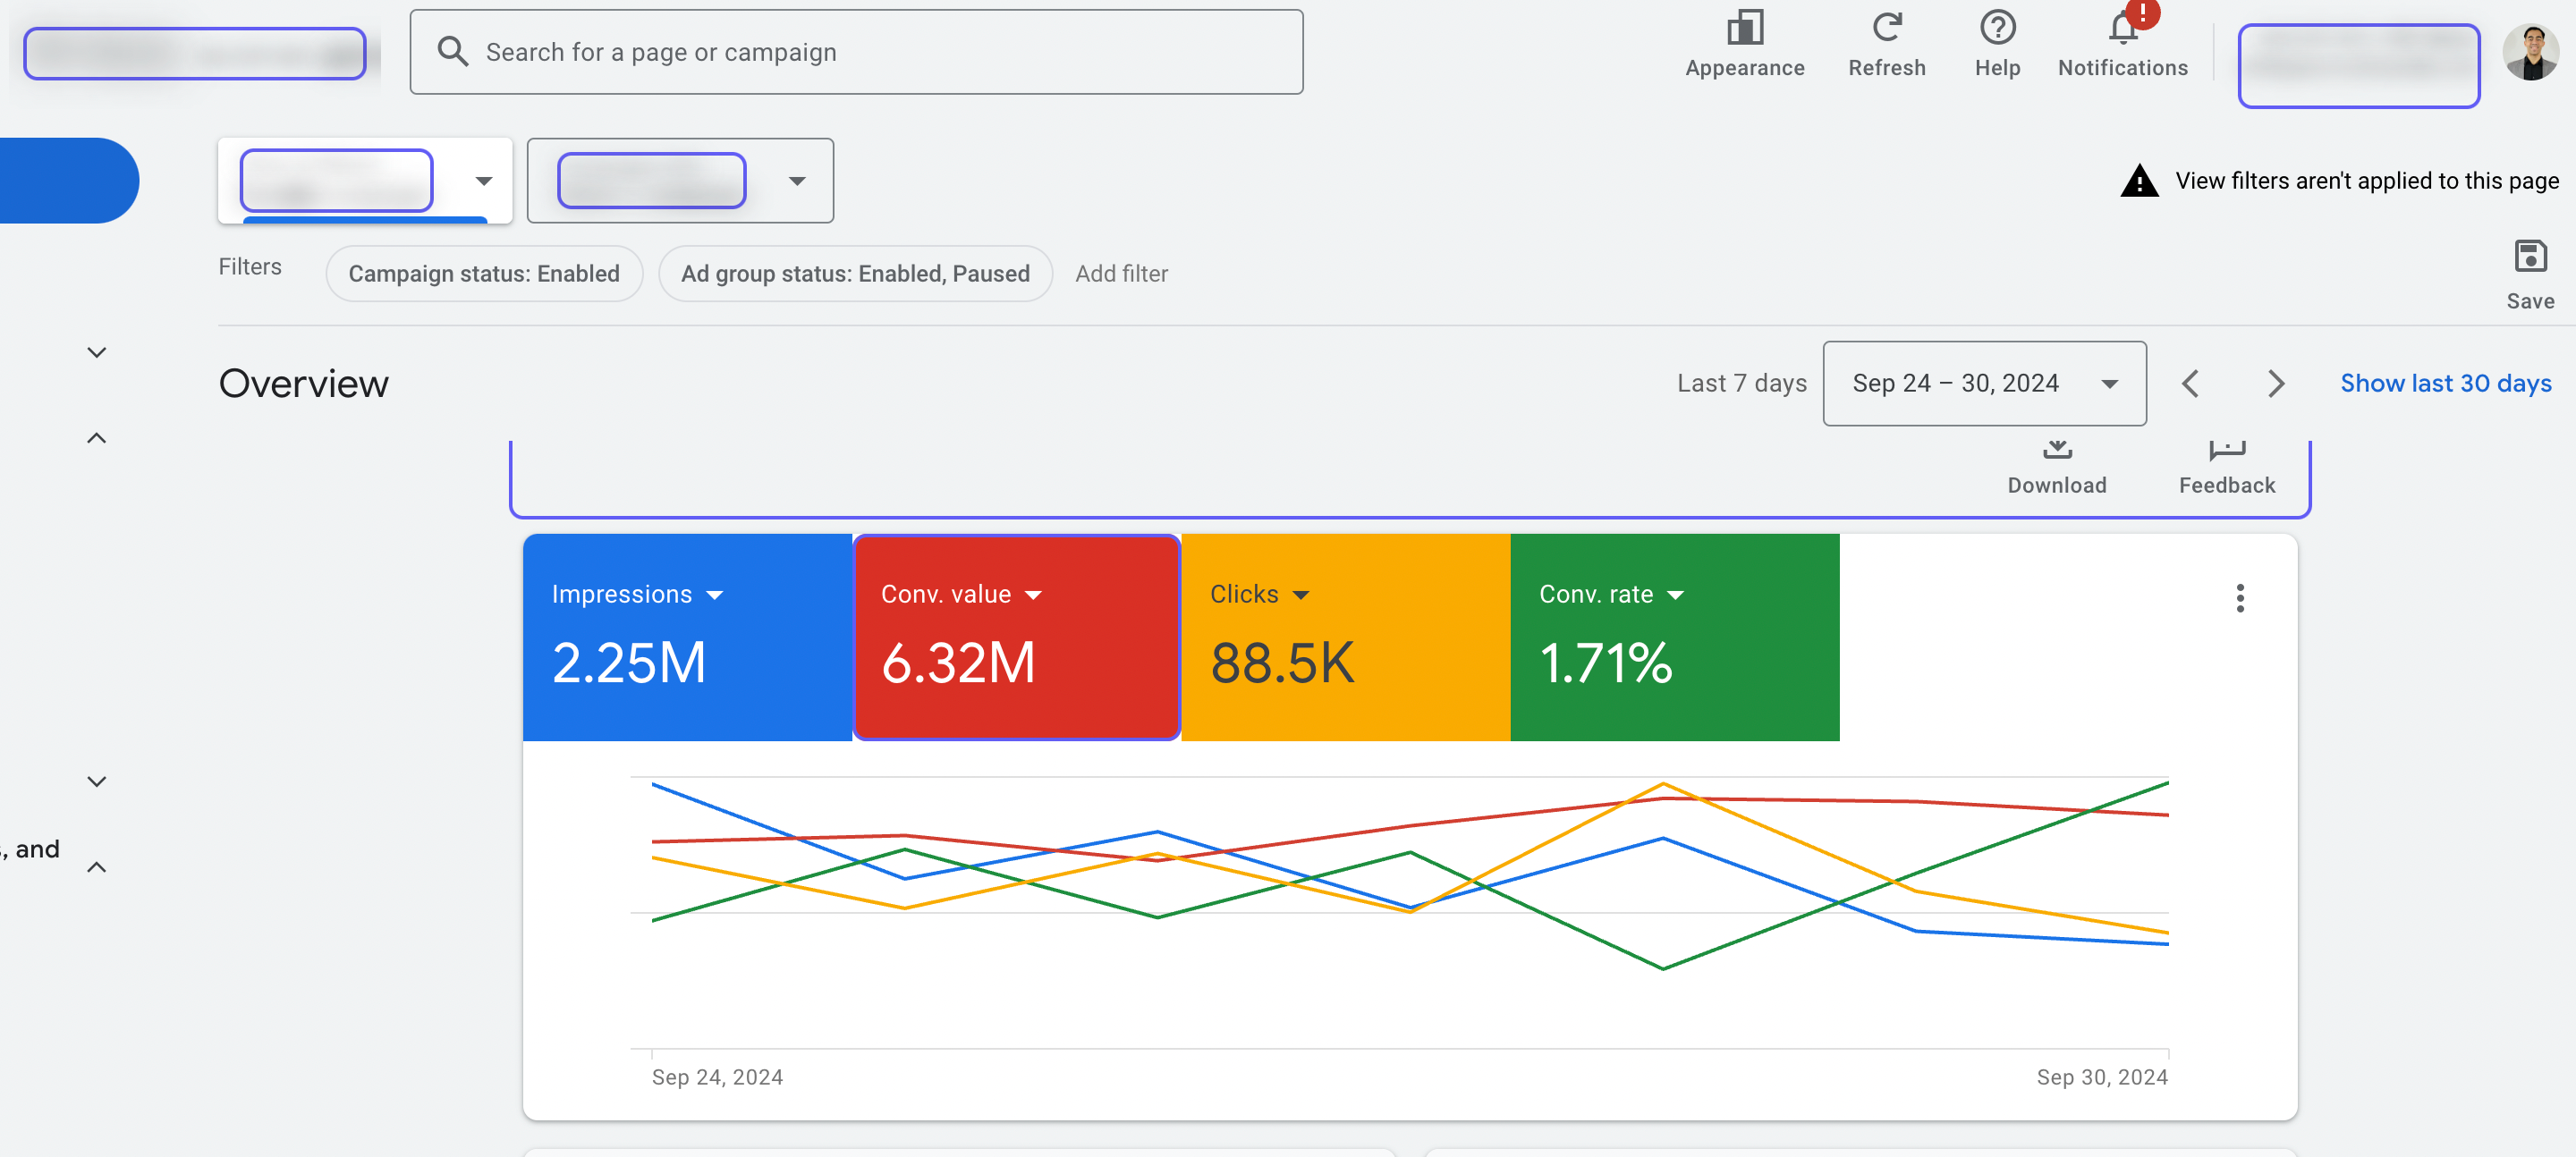This screenshot has width=2576, height=1157.
Task: Go to previous date range arrow
Action: [2190, 384]
